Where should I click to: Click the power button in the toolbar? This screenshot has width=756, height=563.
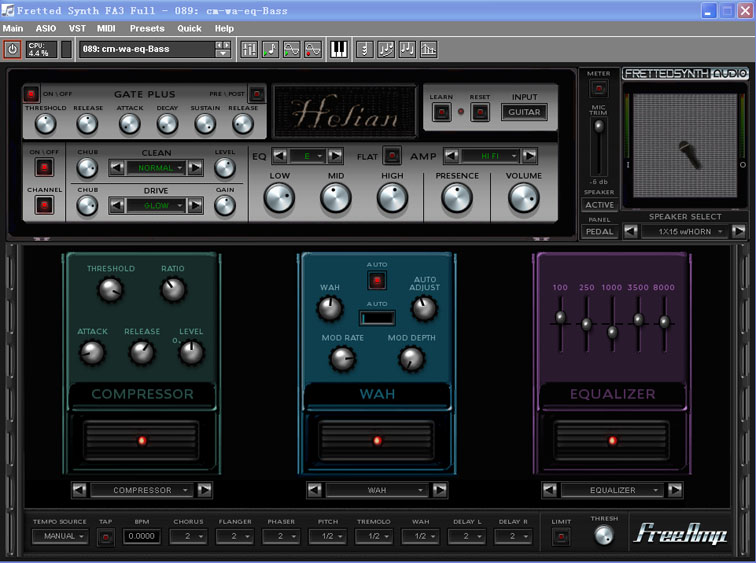(x=13, y=49)
